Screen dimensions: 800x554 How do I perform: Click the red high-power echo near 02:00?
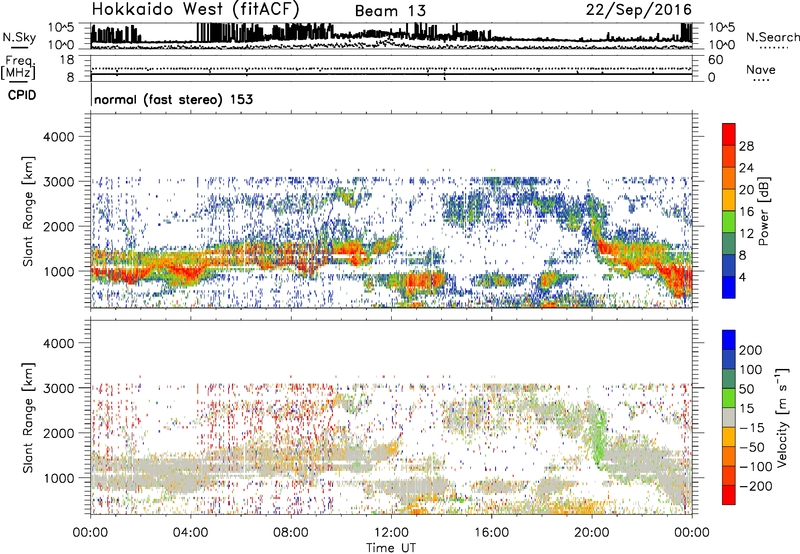[130, 277]
